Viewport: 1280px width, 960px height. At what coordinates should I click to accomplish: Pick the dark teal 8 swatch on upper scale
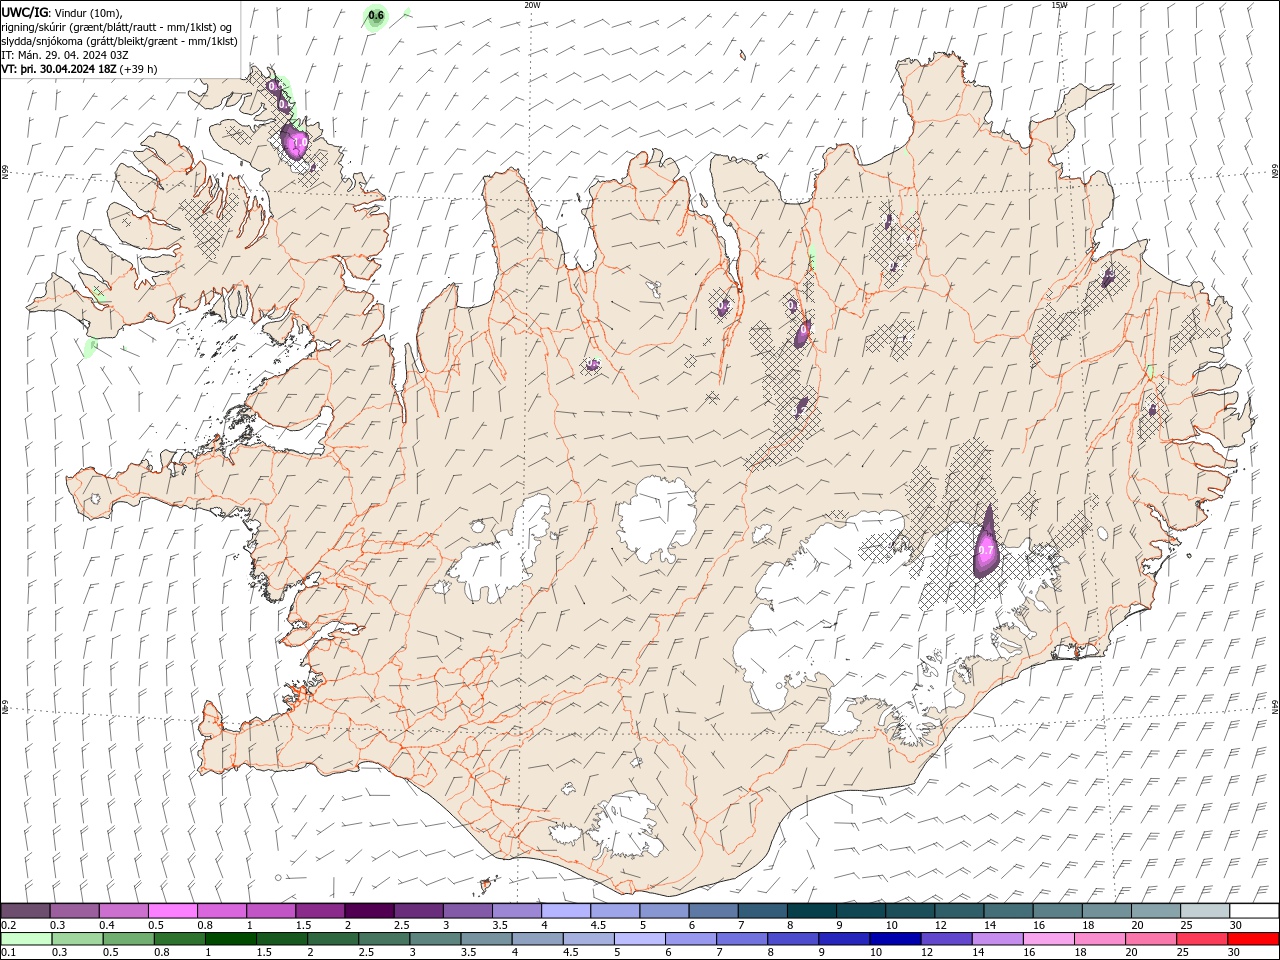(811, 911)
